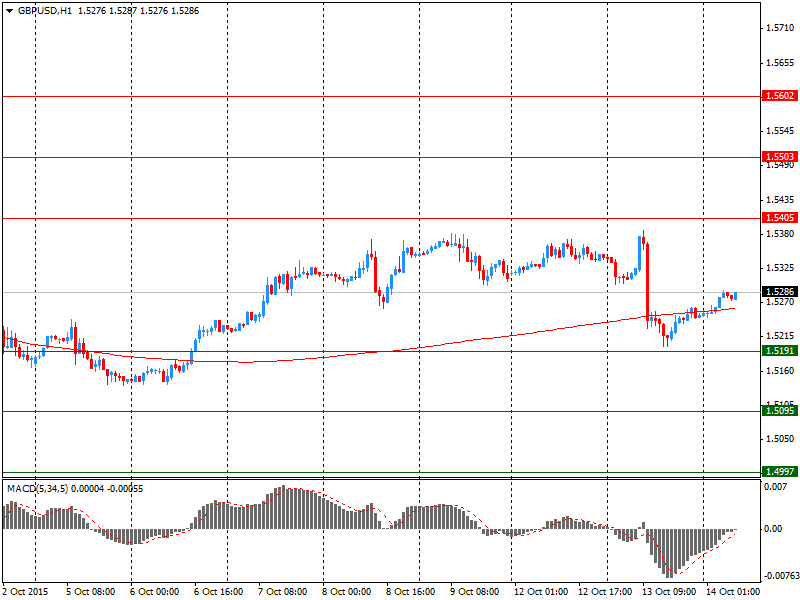Screen dimensions: 800x600
Task: Click the 12 Oct 17:00 time axis label
Action: 605,592
